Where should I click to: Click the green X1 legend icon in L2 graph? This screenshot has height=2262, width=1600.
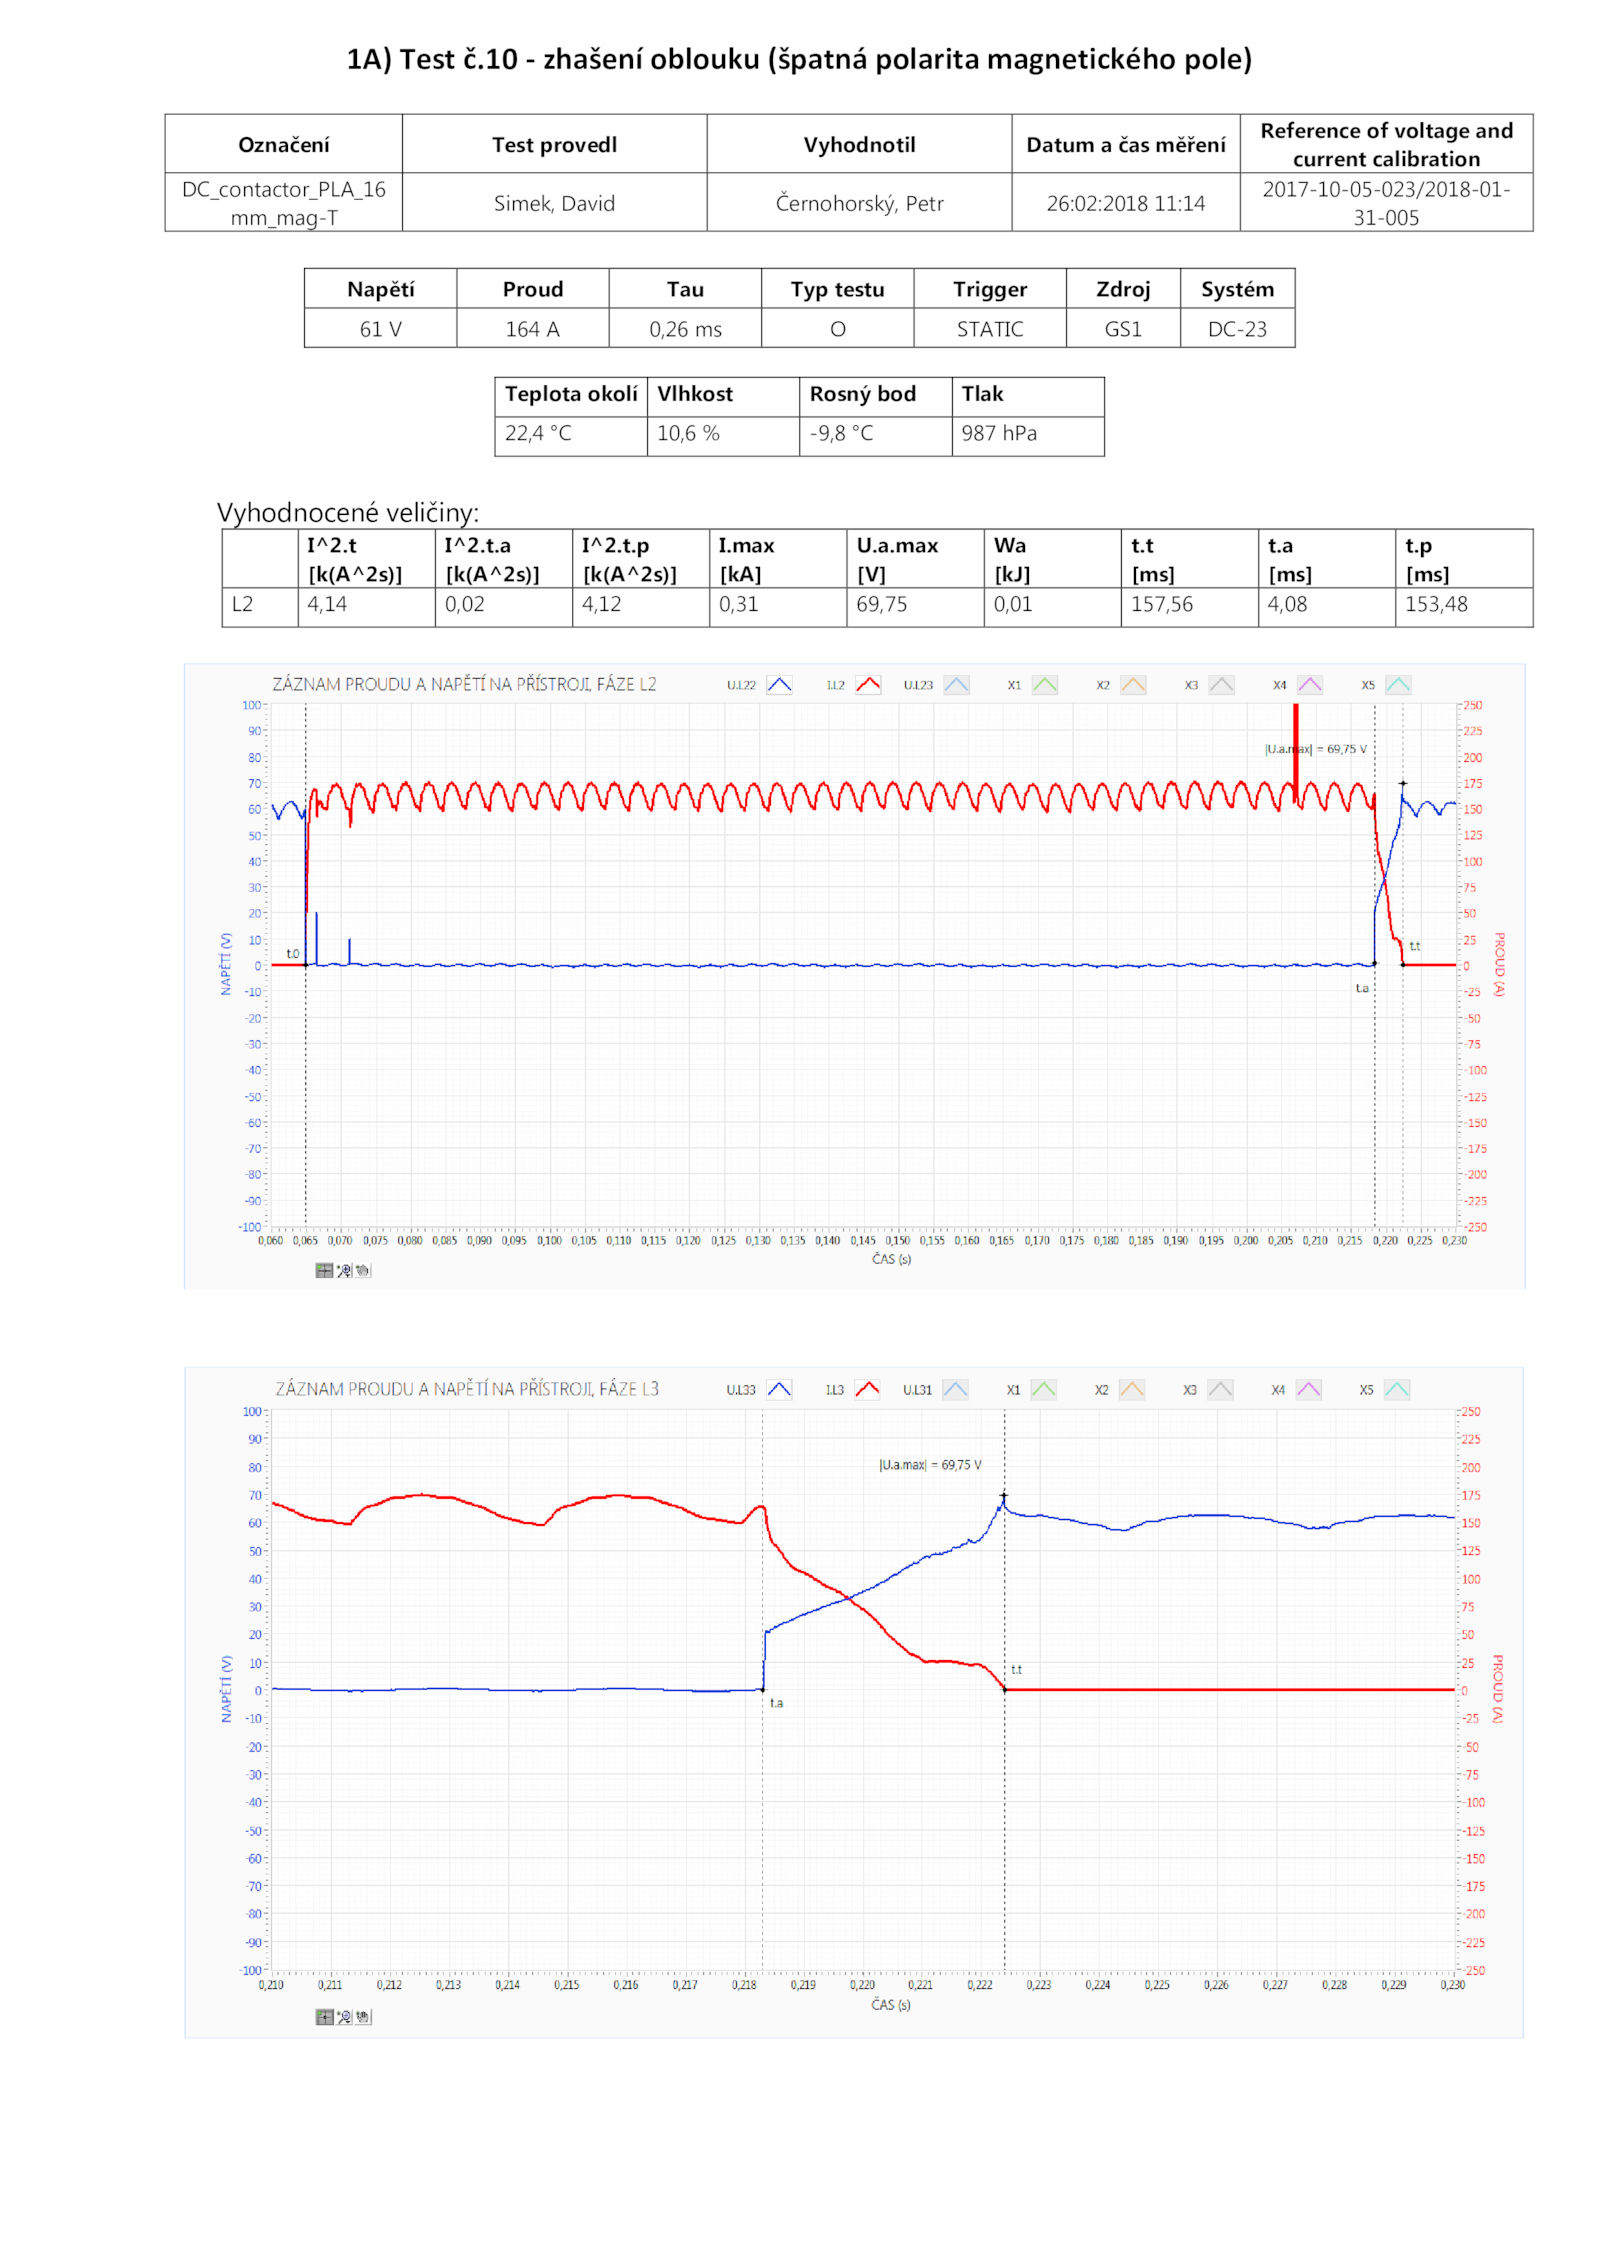[1044, 685]
